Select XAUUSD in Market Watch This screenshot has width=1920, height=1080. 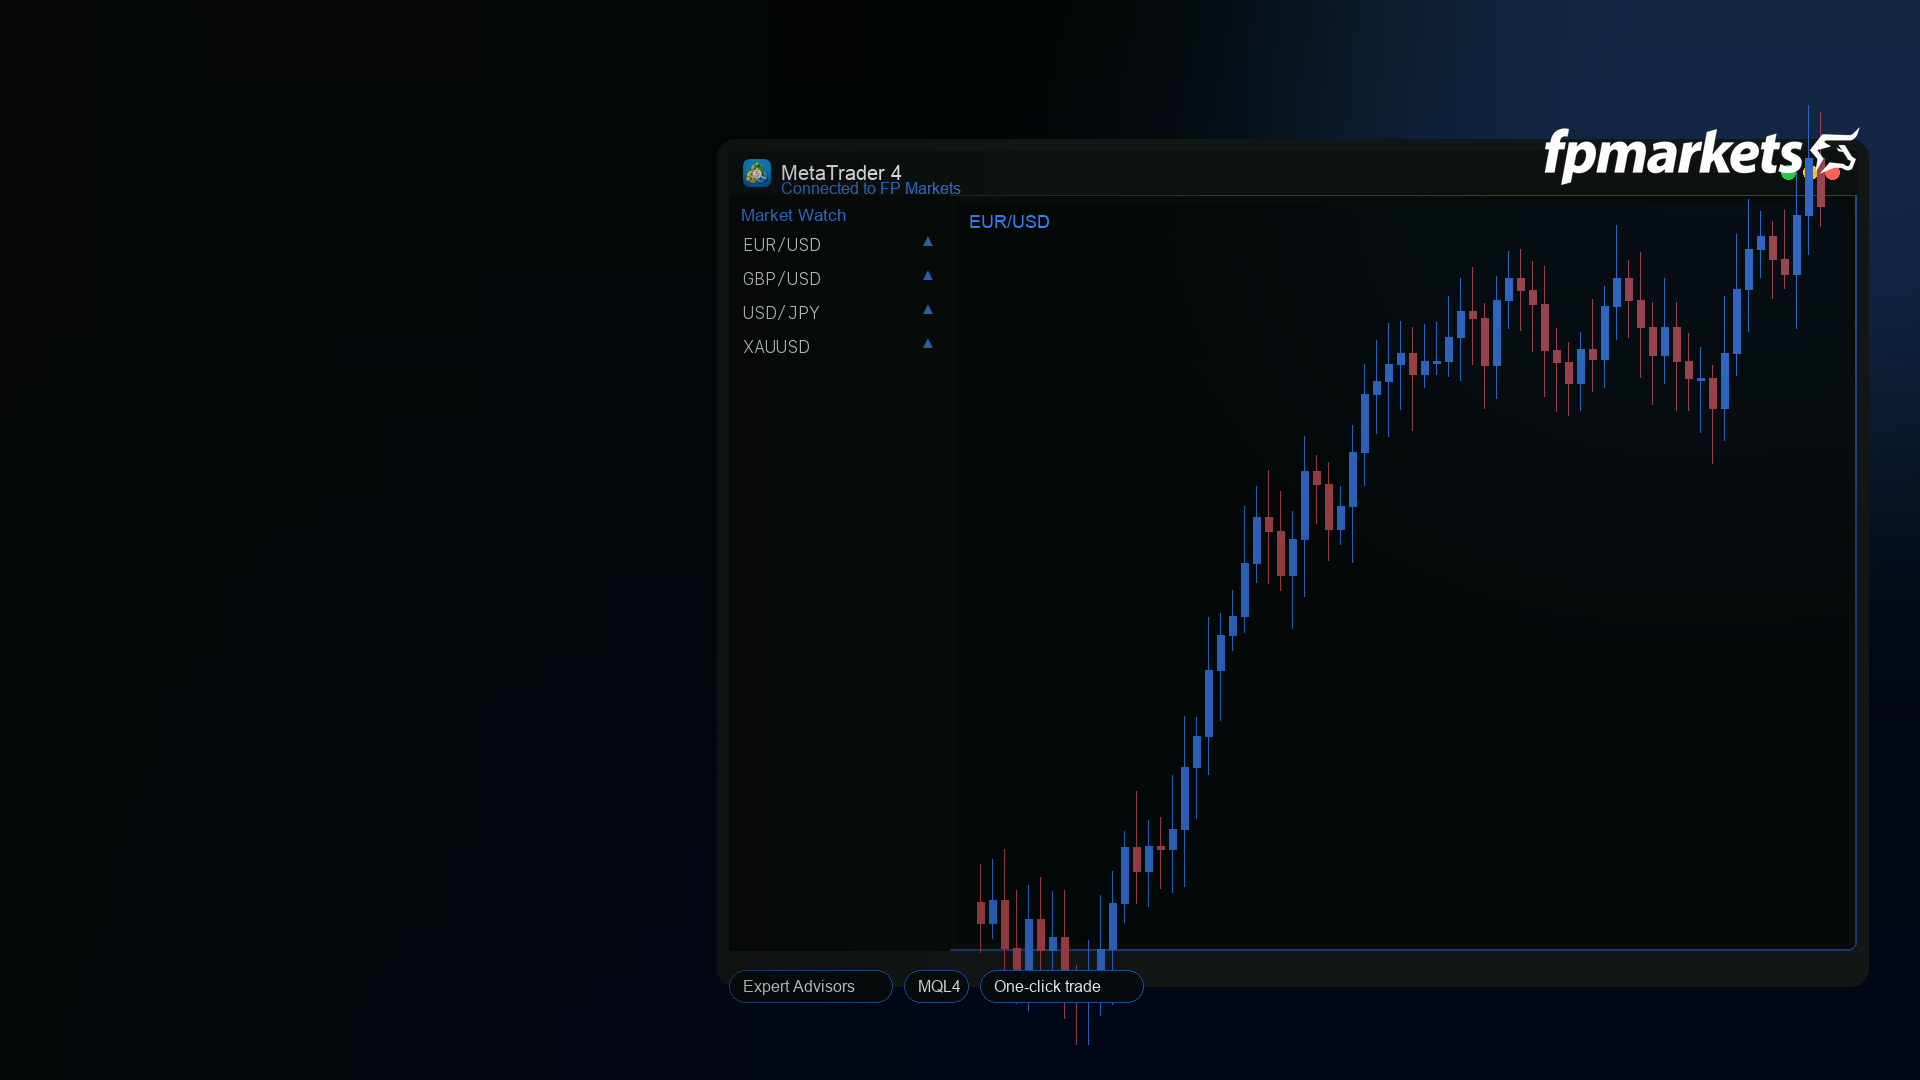point(776,347)
